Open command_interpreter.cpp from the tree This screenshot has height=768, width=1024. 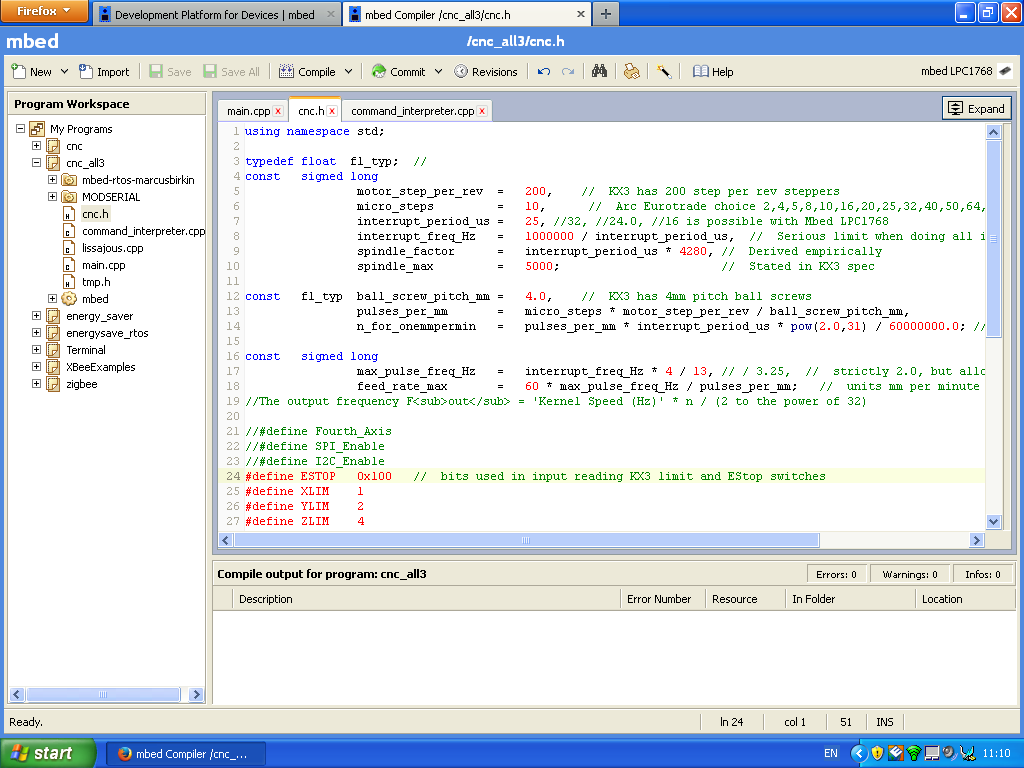(x=143, y=231)
